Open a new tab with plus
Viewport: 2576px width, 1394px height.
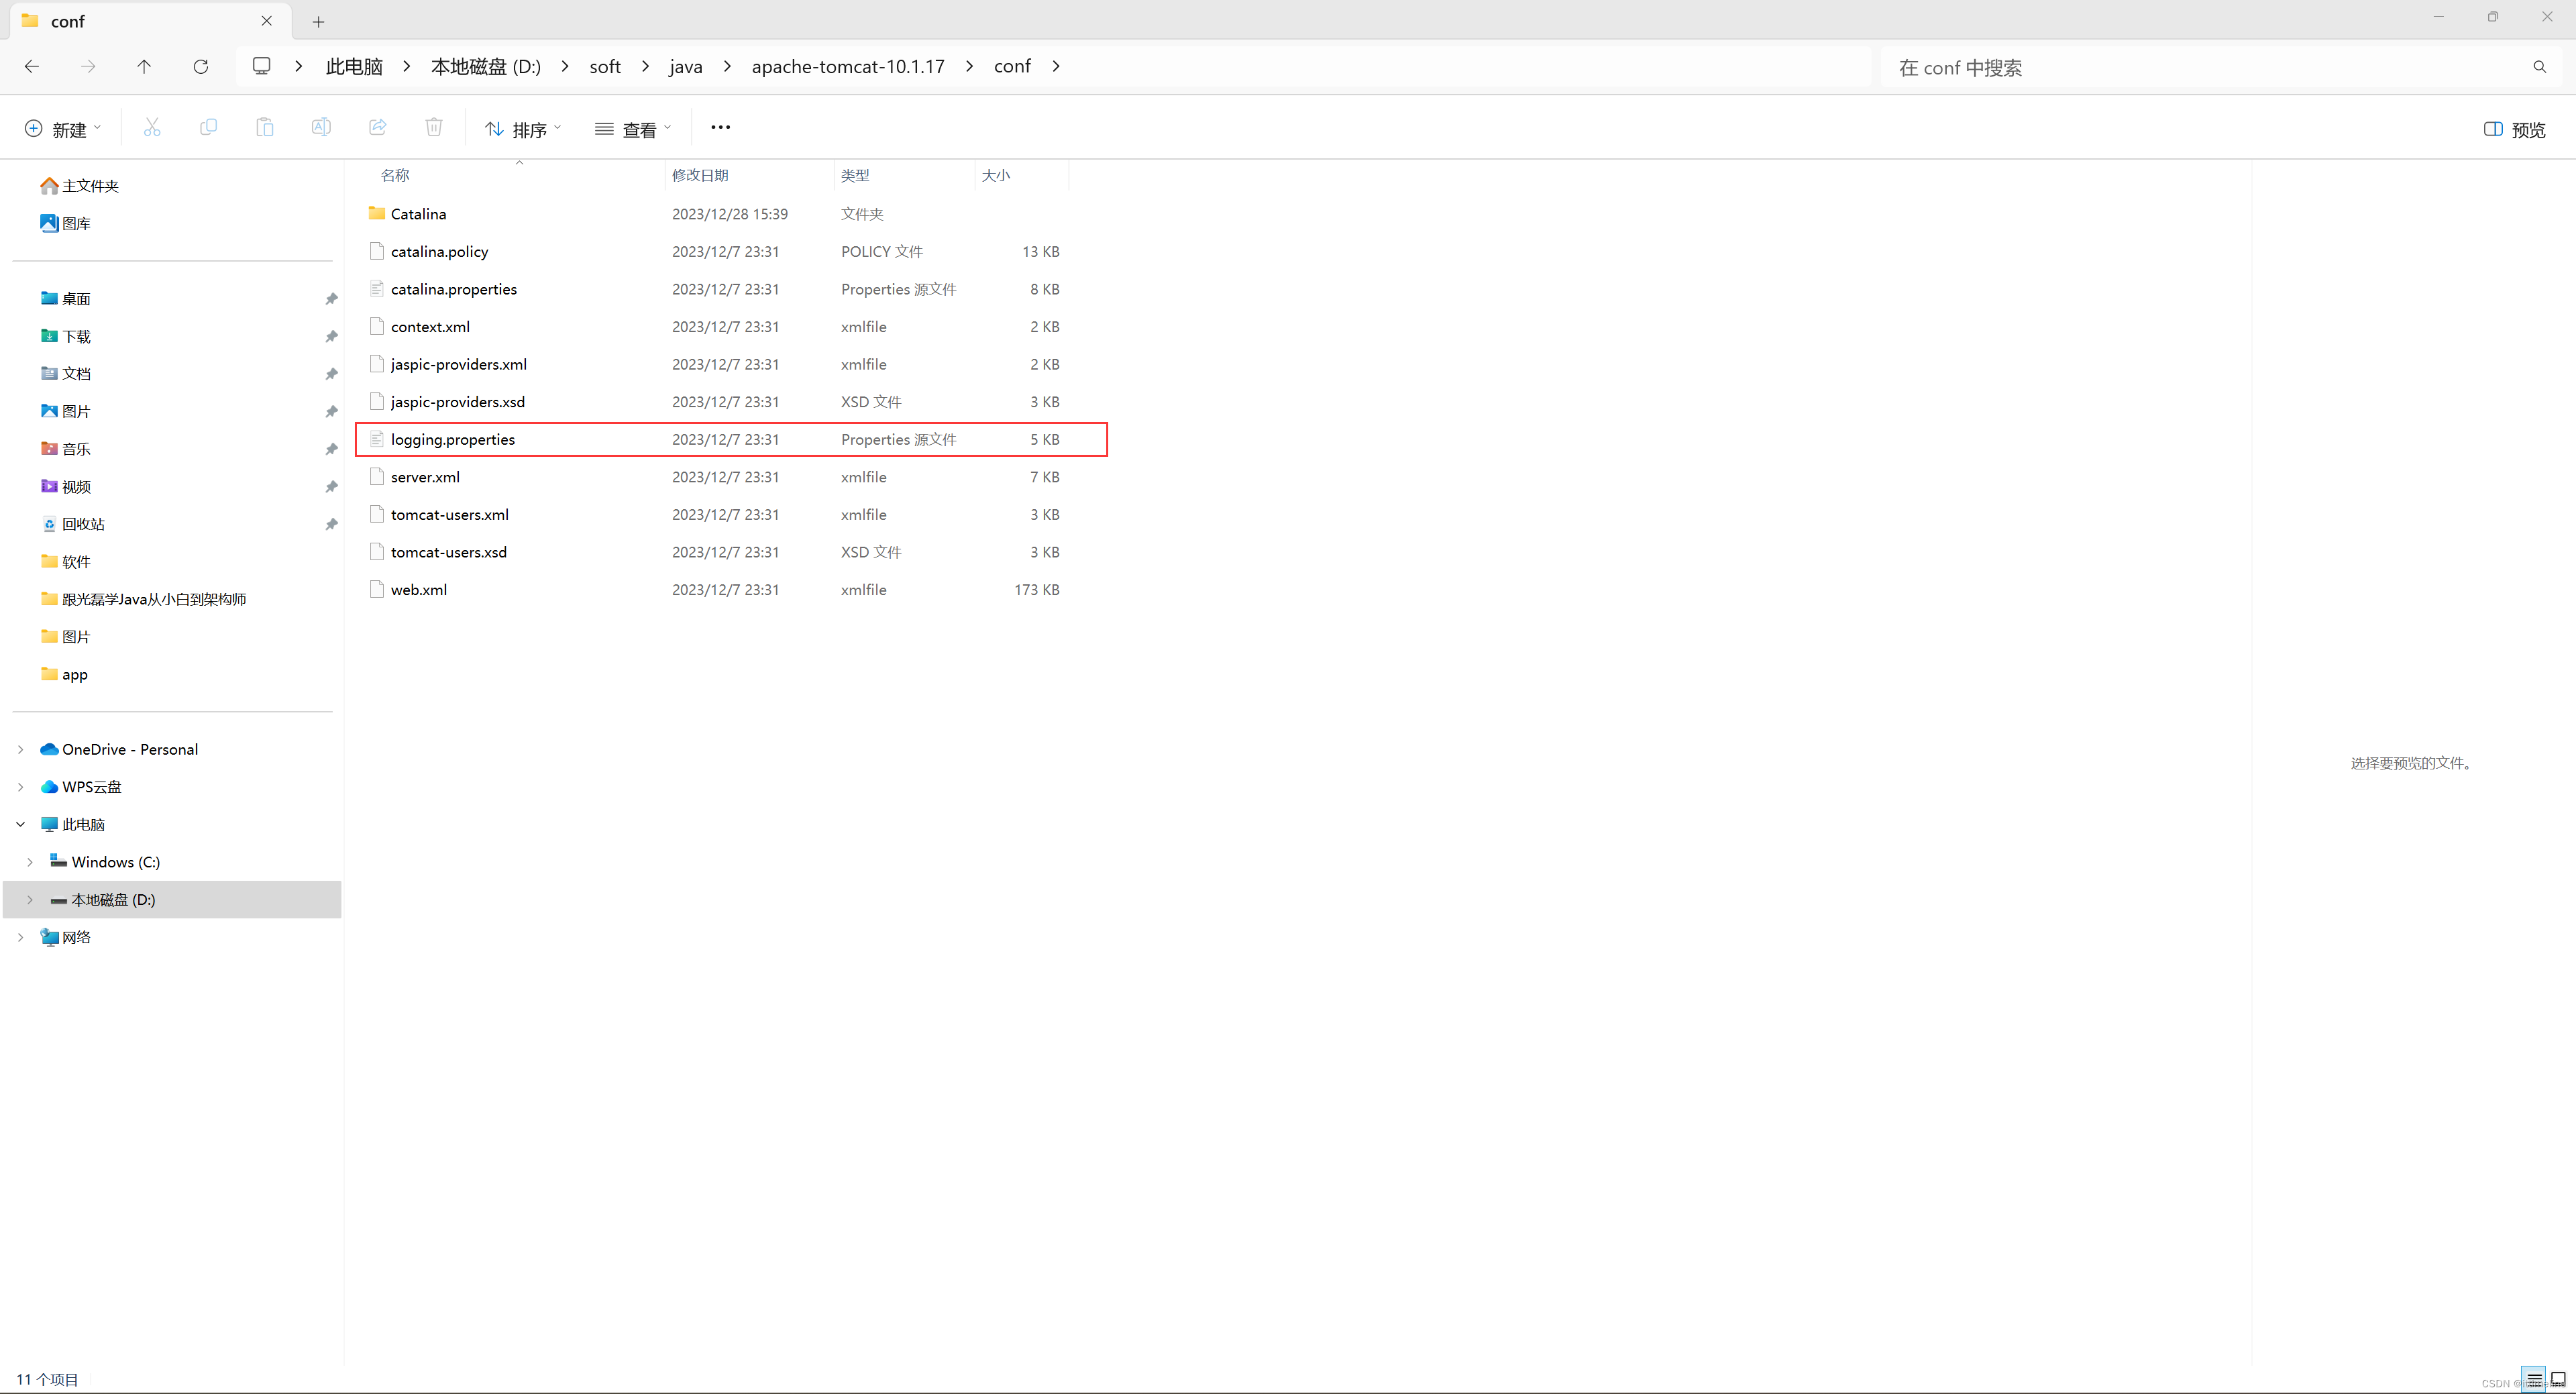[x=318, y=21]
